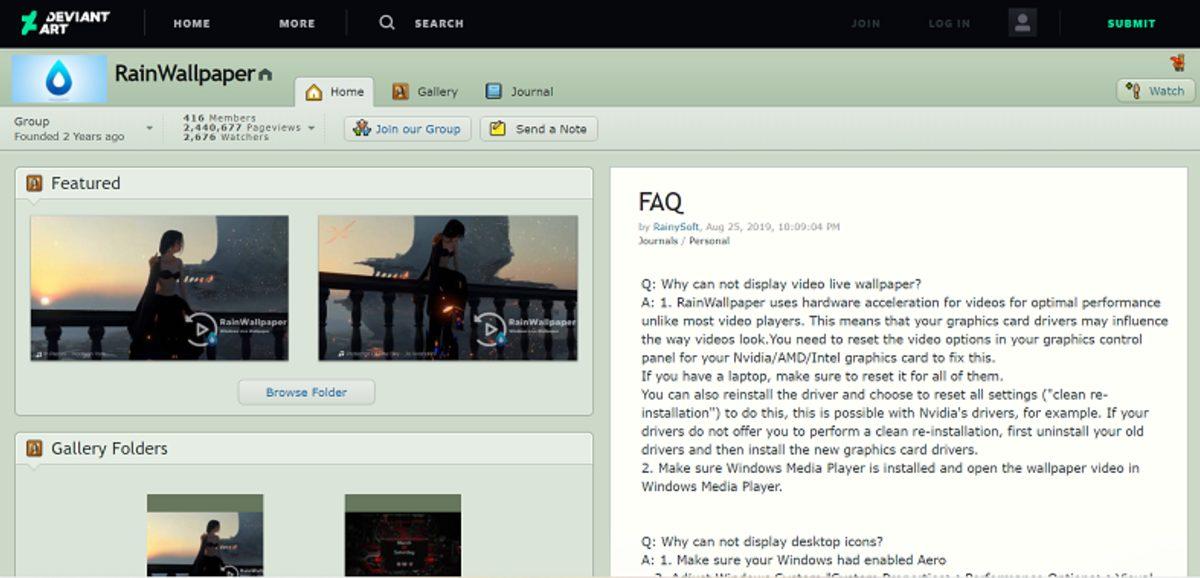Click the RainWallpaper water drop avatar
1200x578 pixels.
coord(59,79)
